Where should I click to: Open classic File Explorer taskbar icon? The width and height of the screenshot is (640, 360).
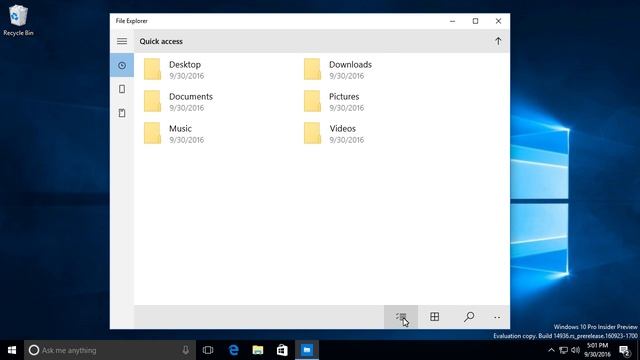(258, 350)
